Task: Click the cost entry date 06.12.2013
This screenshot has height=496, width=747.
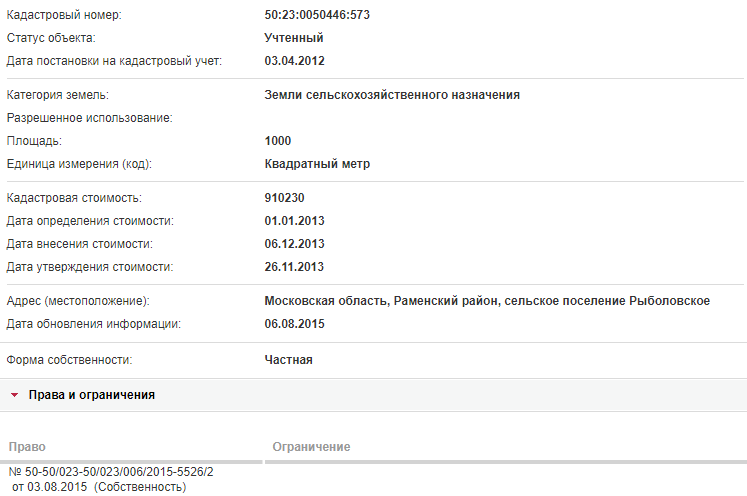Action: pyautogui.click(x=294, y=244)
